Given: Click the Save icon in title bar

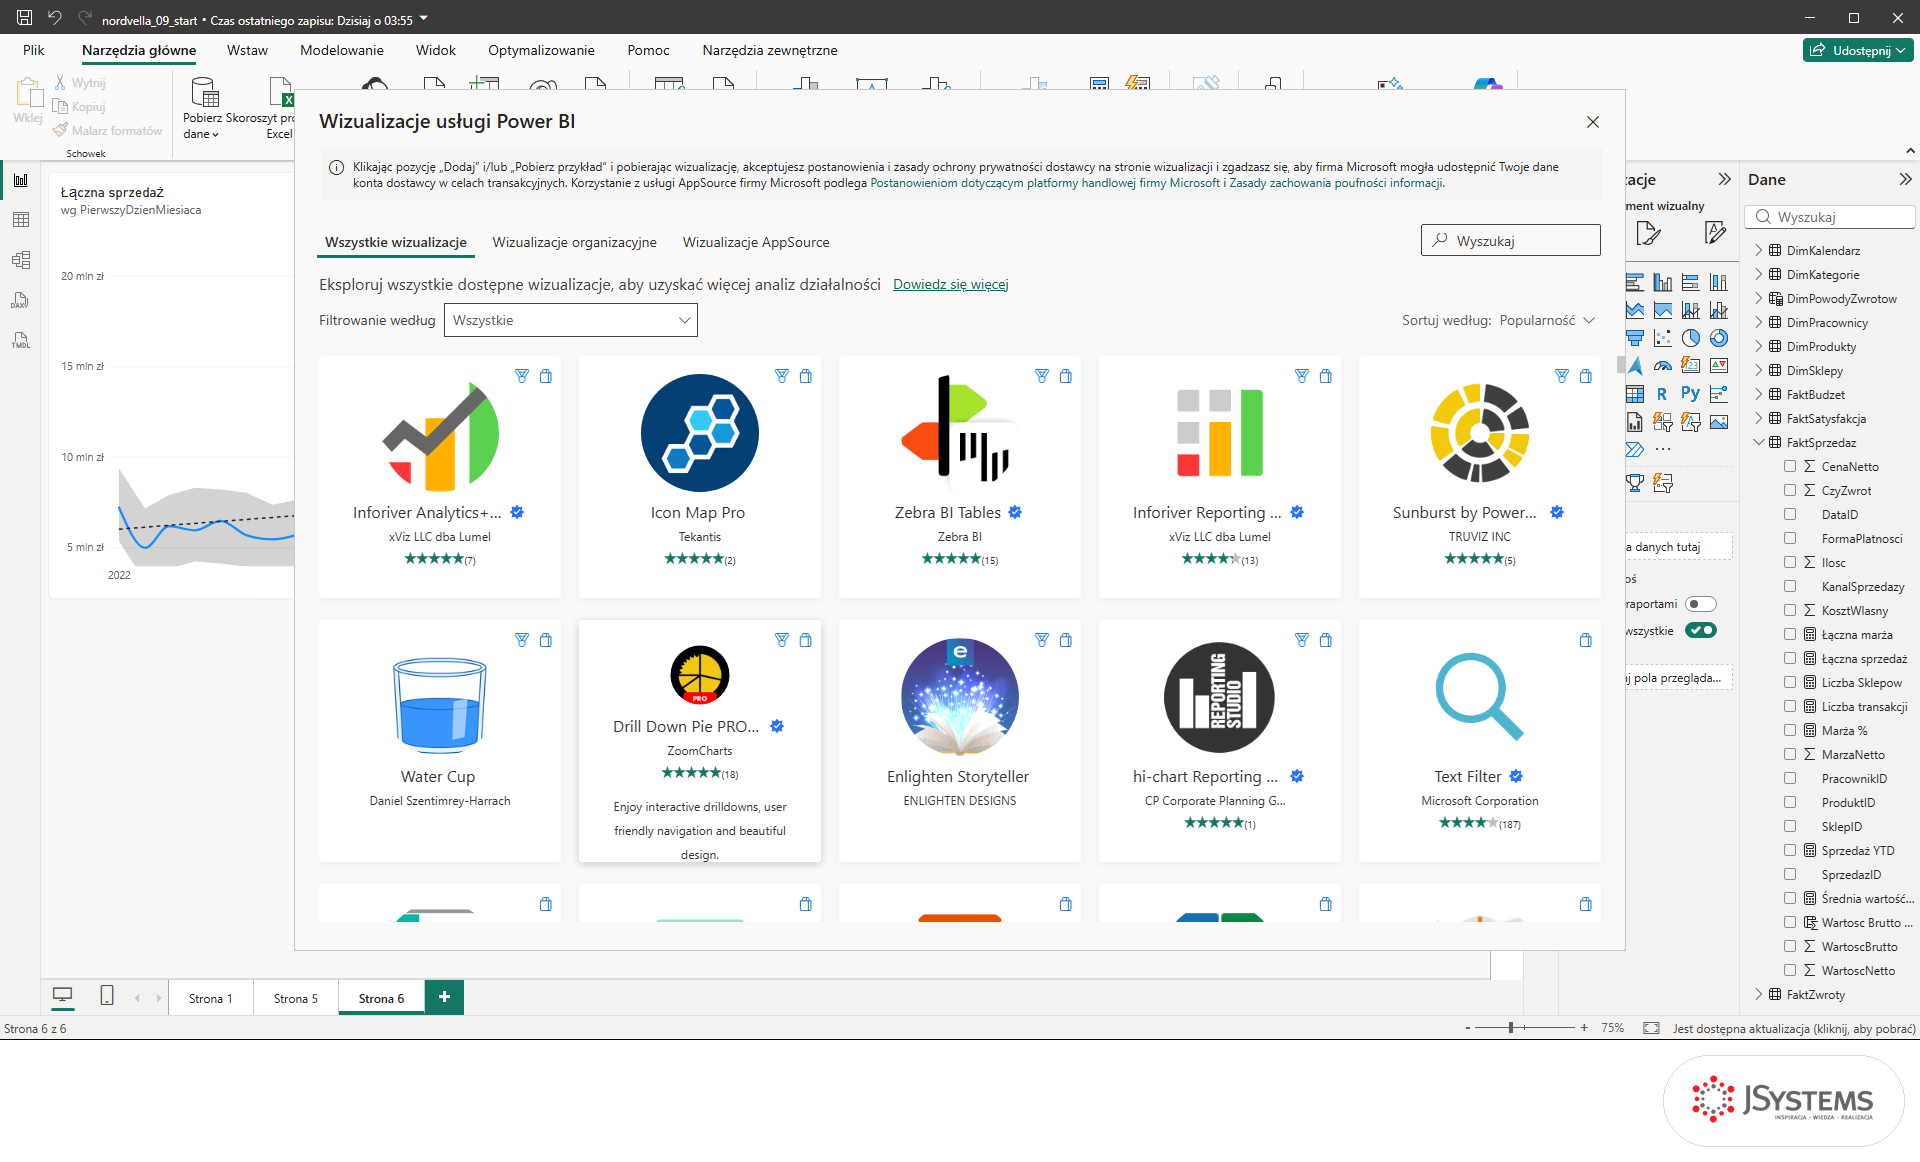Looking at the screenshot, I should [x=25, y=18].
